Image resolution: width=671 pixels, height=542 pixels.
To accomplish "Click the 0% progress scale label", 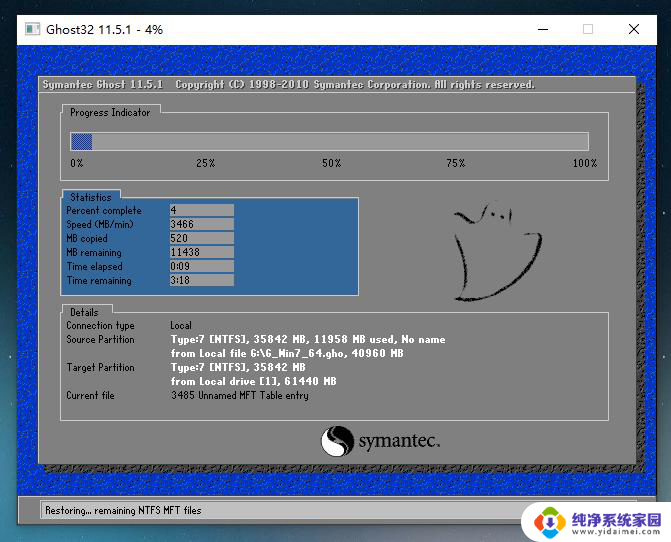I will (x=77, y=163).
